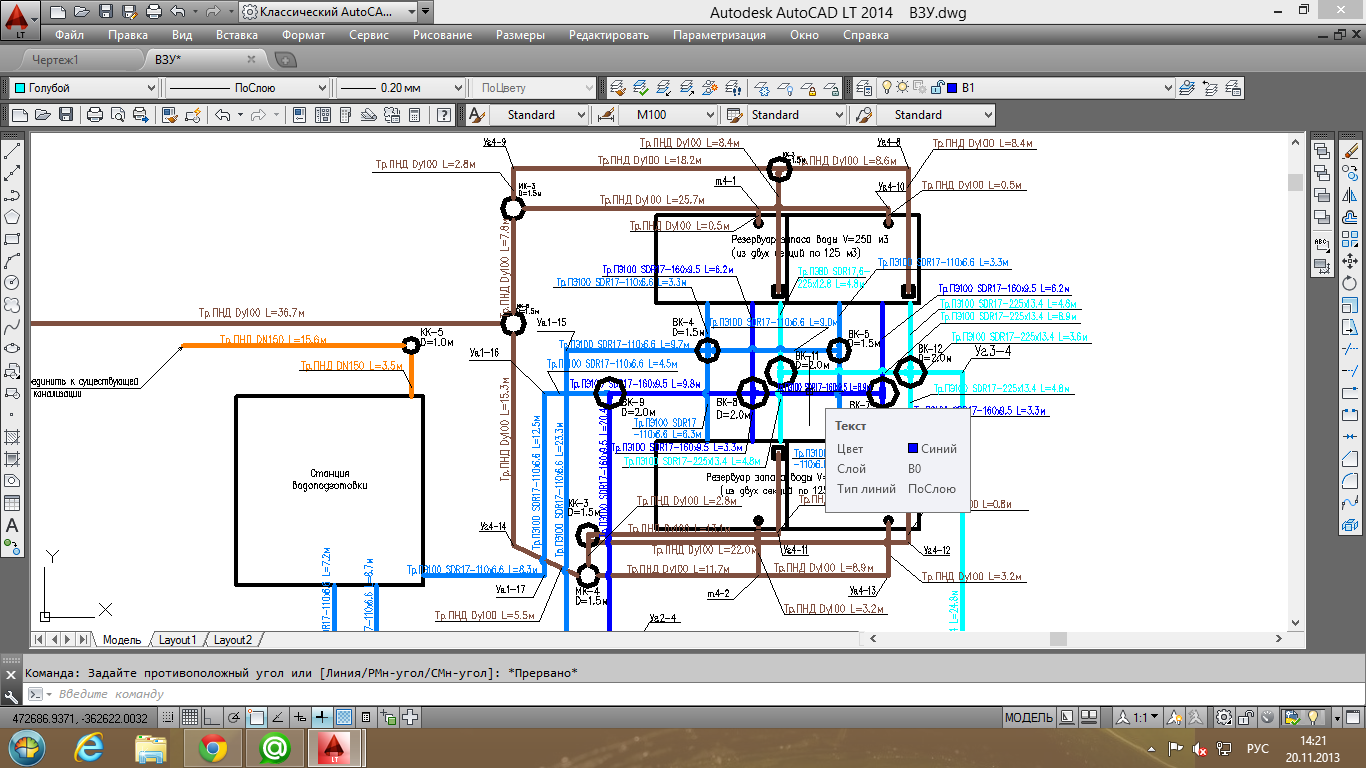The height and width of the screenshot is (768, 1366).
Task: Toggle layer B1 on/off lightbulb icon
Action: pos(886,87)
